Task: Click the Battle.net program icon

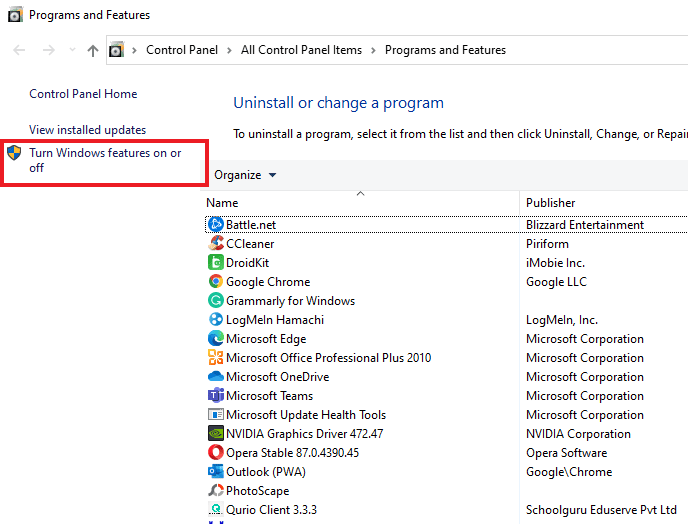Action: [x=216, y=225]
